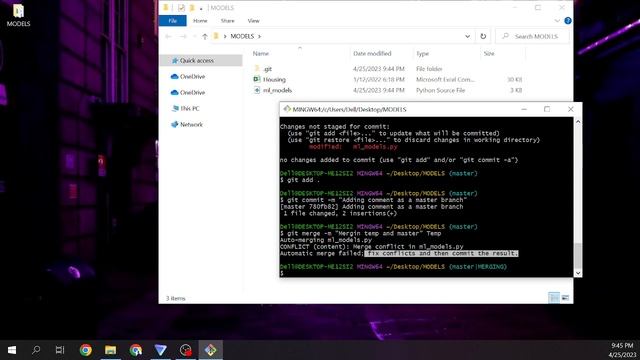
Task: Click the terminal scrollbar down arrow
Action: click(x=578, y=273)
